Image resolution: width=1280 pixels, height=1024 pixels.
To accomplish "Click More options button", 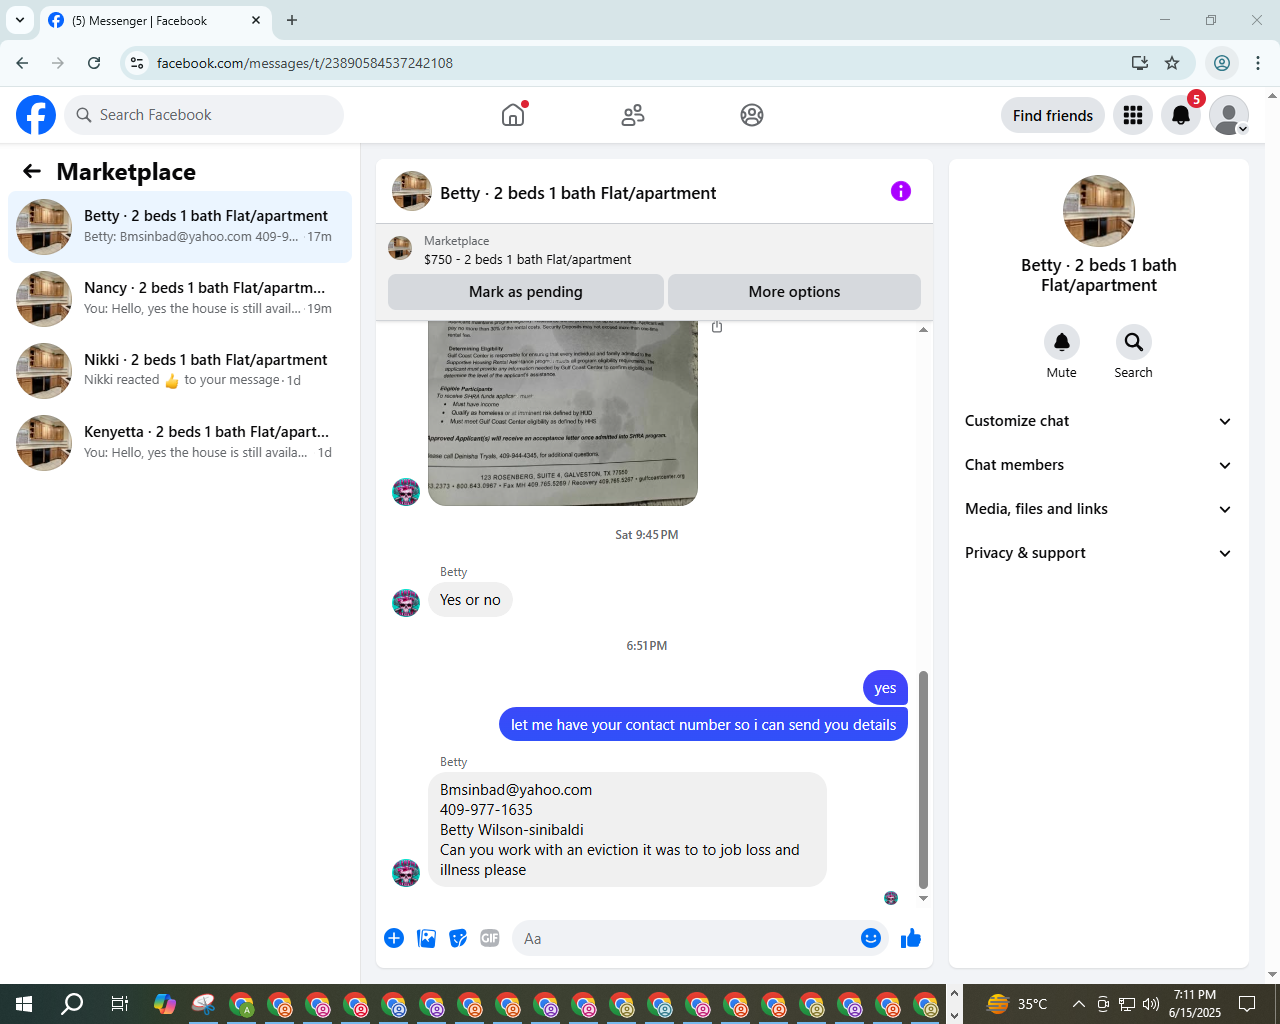I will [794, 292].
